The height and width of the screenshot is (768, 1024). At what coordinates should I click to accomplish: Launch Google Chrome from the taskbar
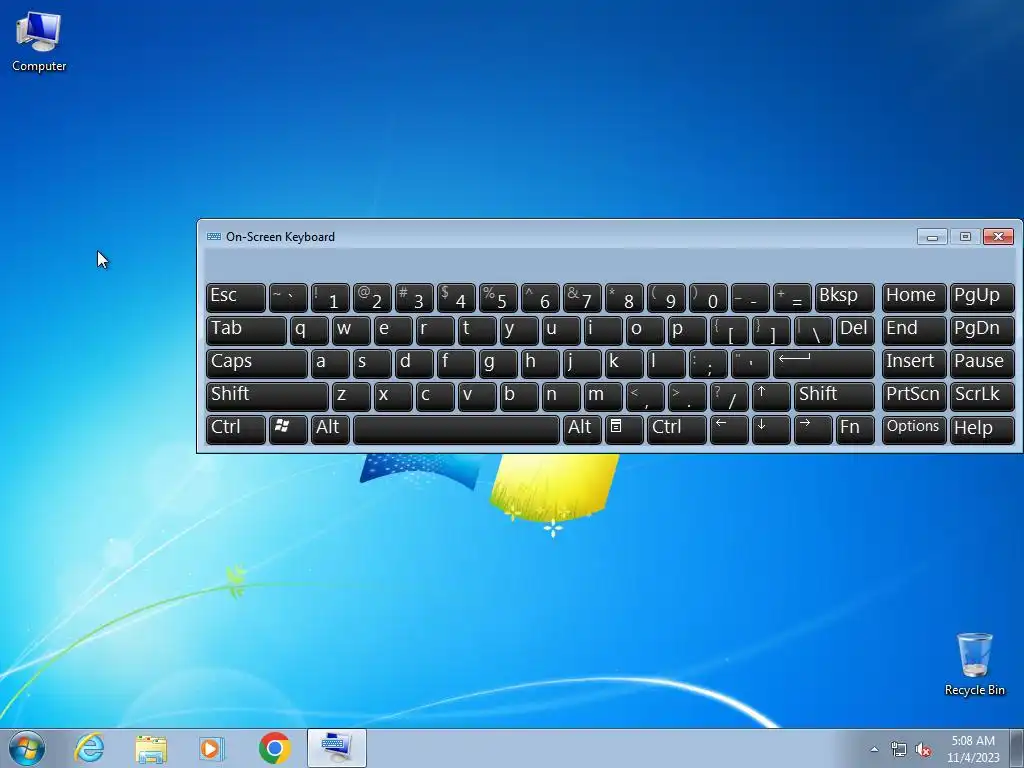[x=274, y=748]
